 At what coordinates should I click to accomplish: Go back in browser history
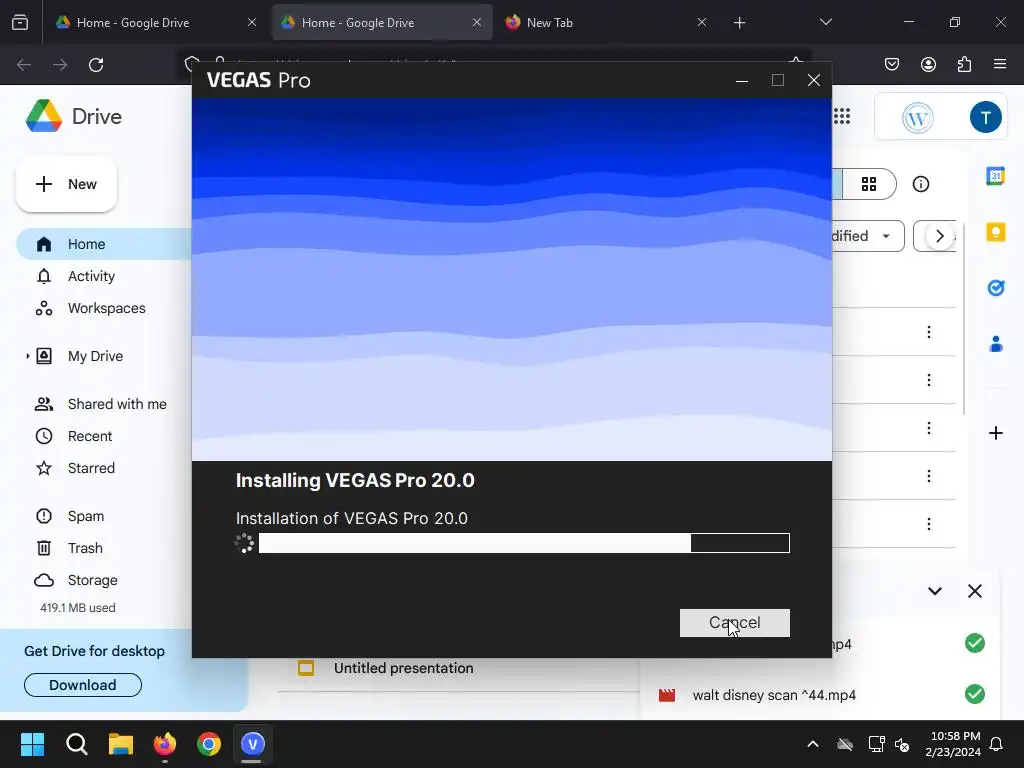(24, 65)
